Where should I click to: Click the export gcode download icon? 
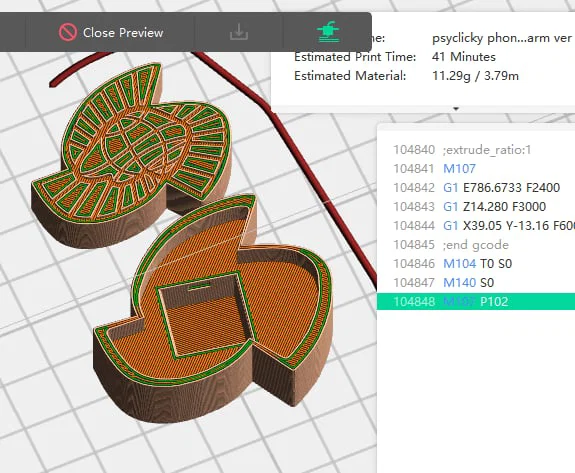(x=239, y=33)
